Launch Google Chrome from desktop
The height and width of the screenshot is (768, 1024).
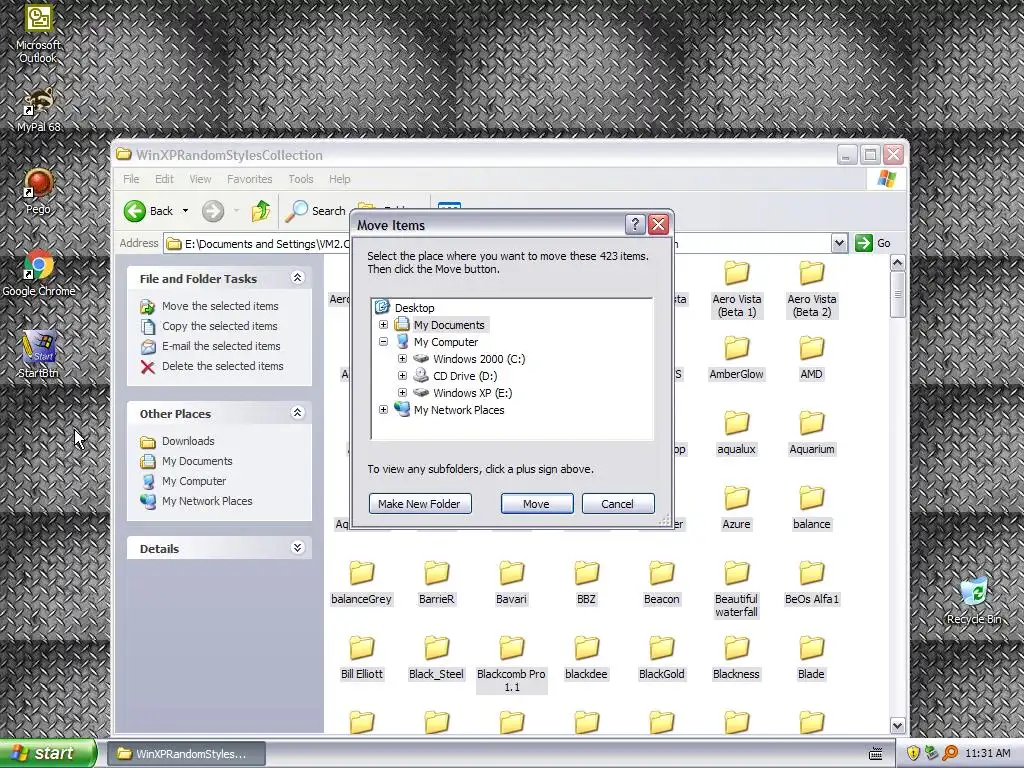(38, 273)
